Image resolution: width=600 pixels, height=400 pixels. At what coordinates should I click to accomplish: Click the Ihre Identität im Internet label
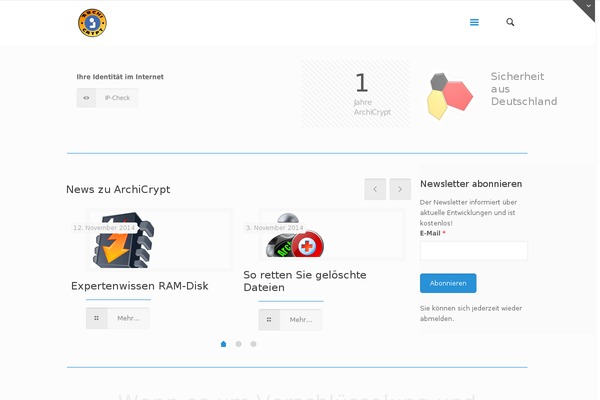pyautogui.click(x=120, y=77)
